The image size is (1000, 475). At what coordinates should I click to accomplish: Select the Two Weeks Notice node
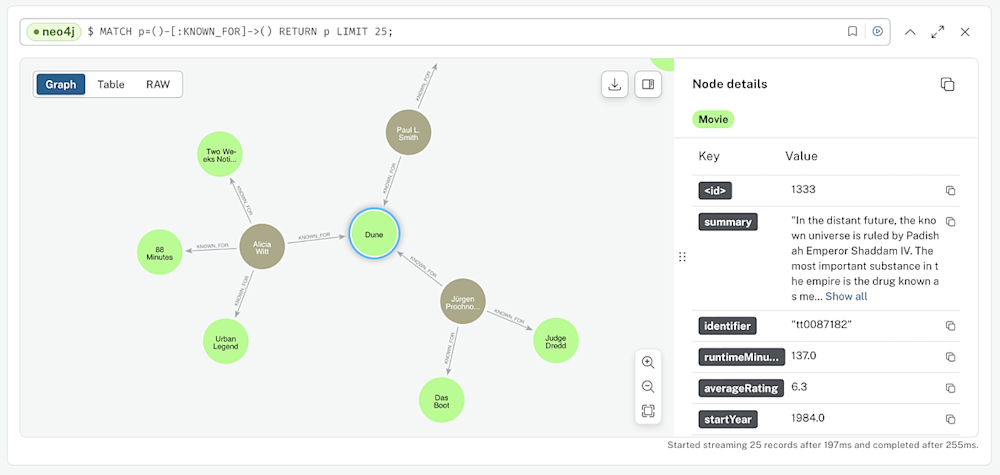[220, 156]
